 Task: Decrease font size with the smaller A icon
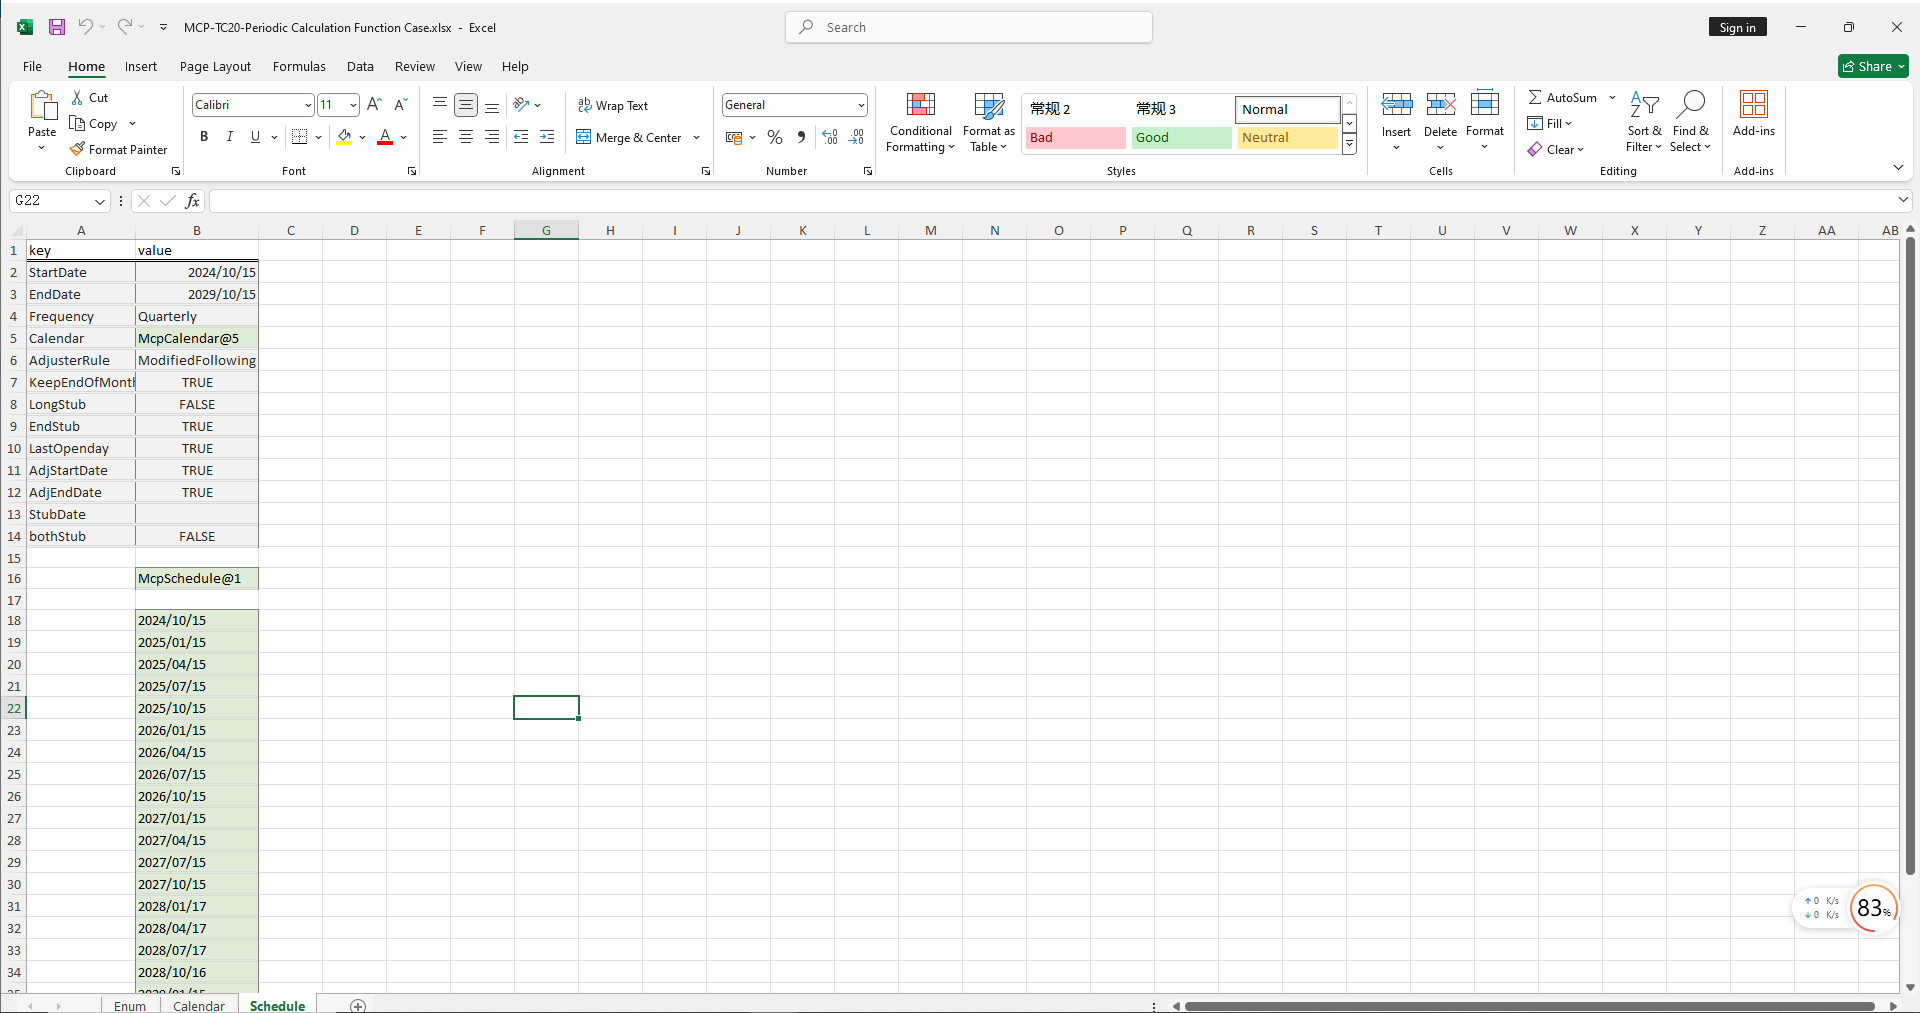click(x=400, y=104)
